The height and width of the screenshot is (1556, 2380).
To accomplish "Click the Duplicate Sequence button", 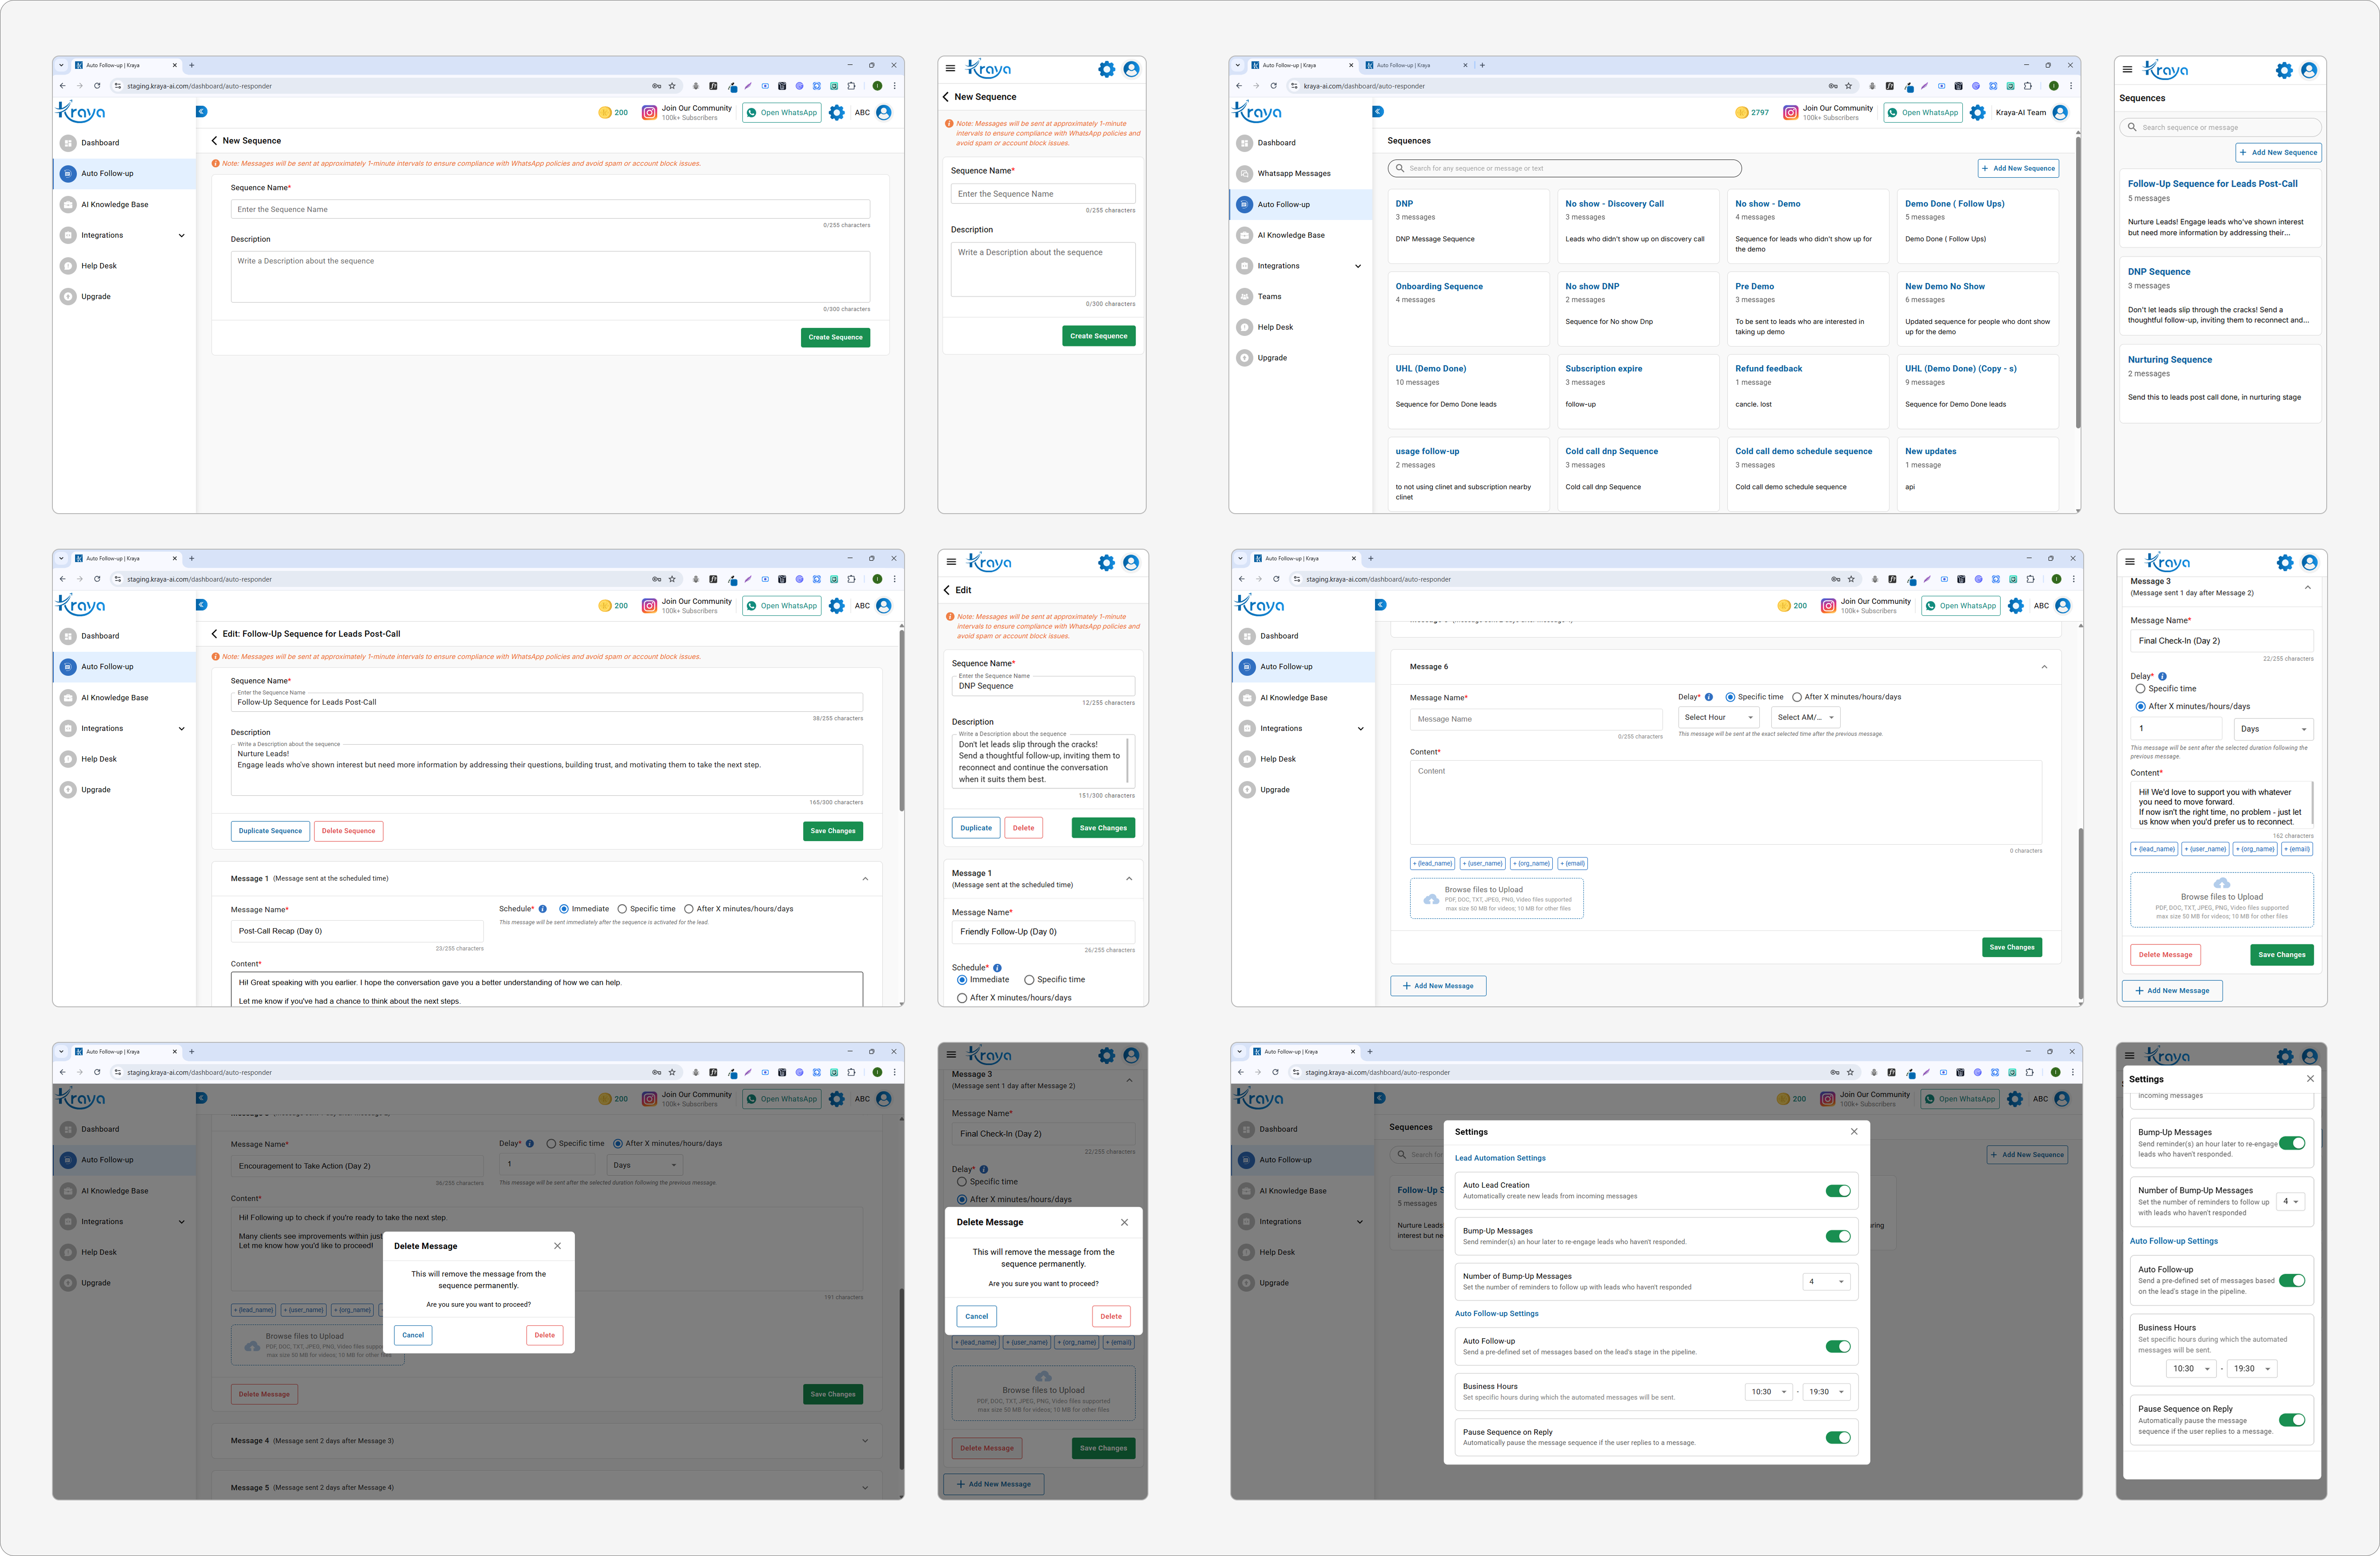I will pos(270,831).
